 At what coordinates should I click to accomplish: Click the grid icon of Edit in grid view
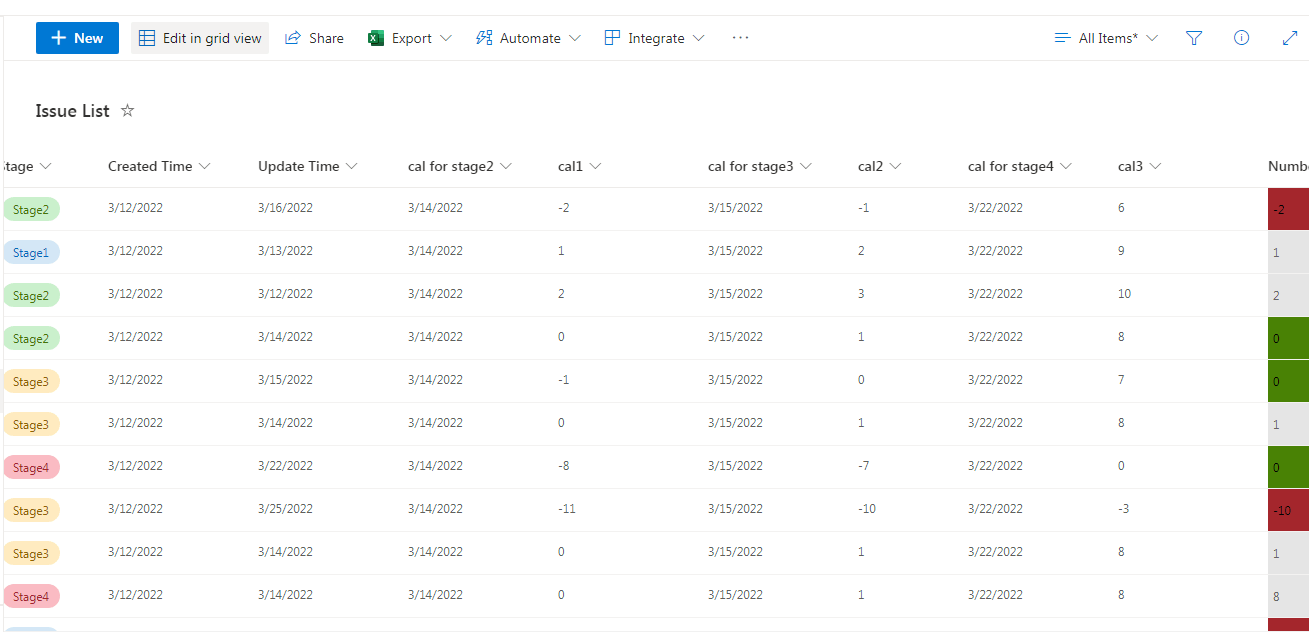147,38
